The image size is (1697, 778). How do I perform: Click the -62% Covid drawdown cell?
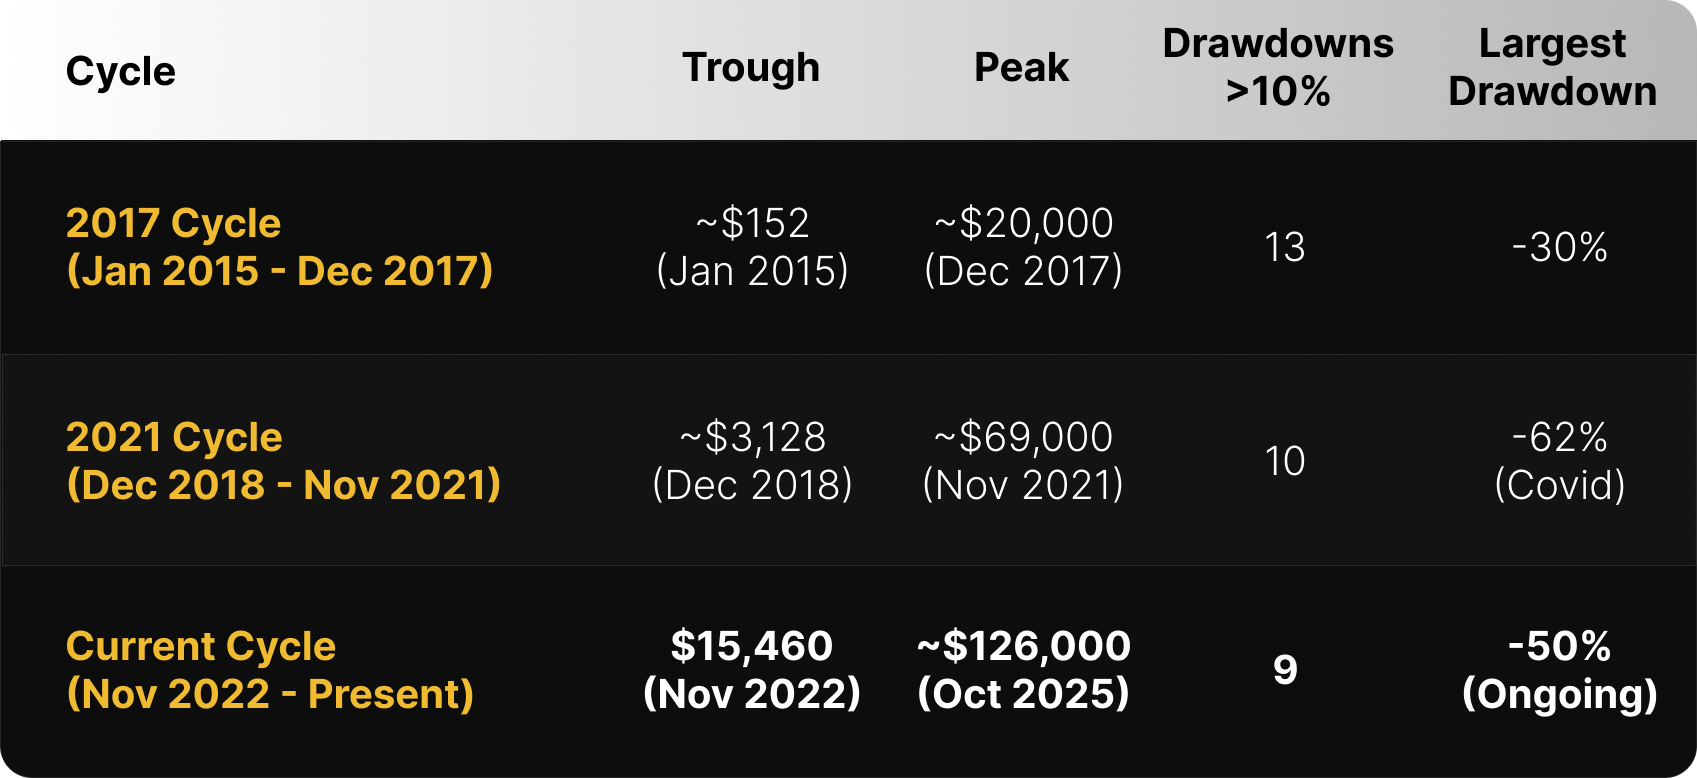pos(1559,461)
